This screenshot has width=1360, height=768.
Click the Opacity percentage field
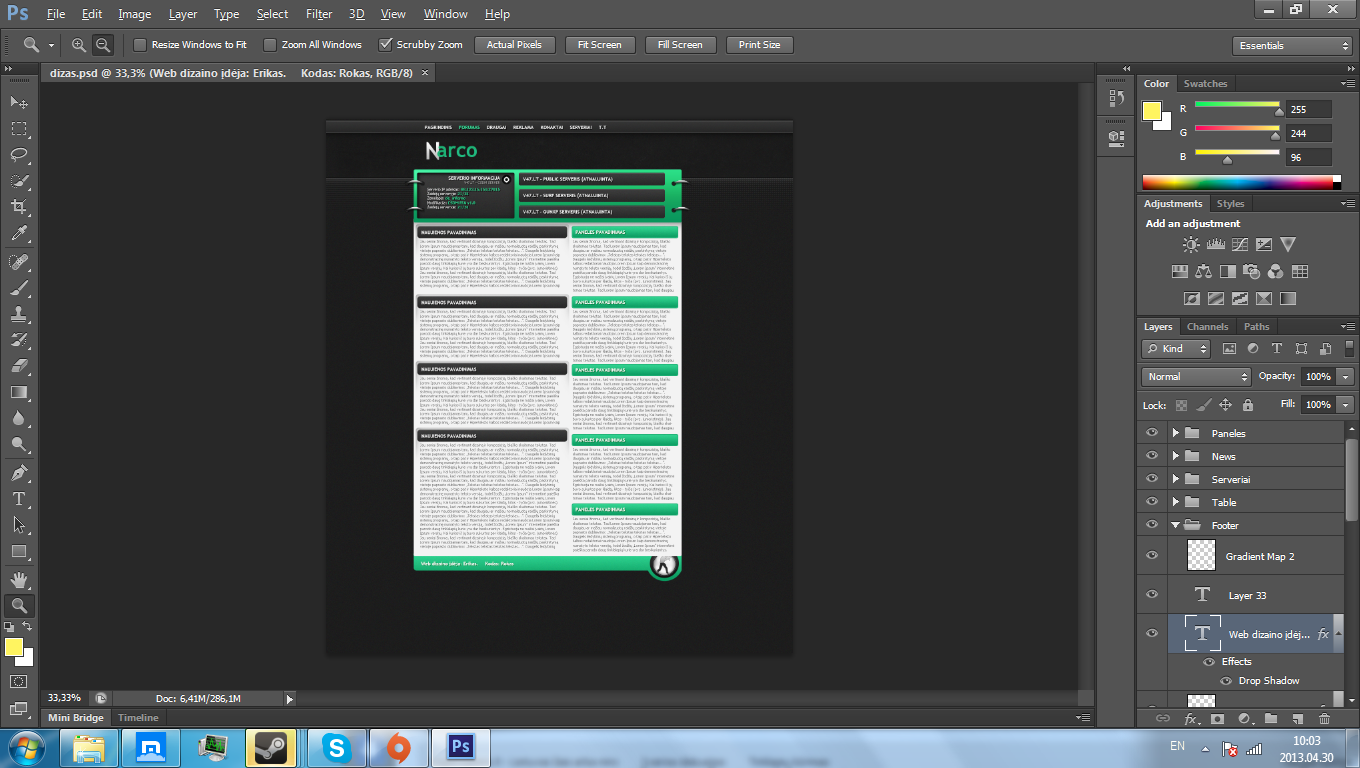[x=1317, y=377]
